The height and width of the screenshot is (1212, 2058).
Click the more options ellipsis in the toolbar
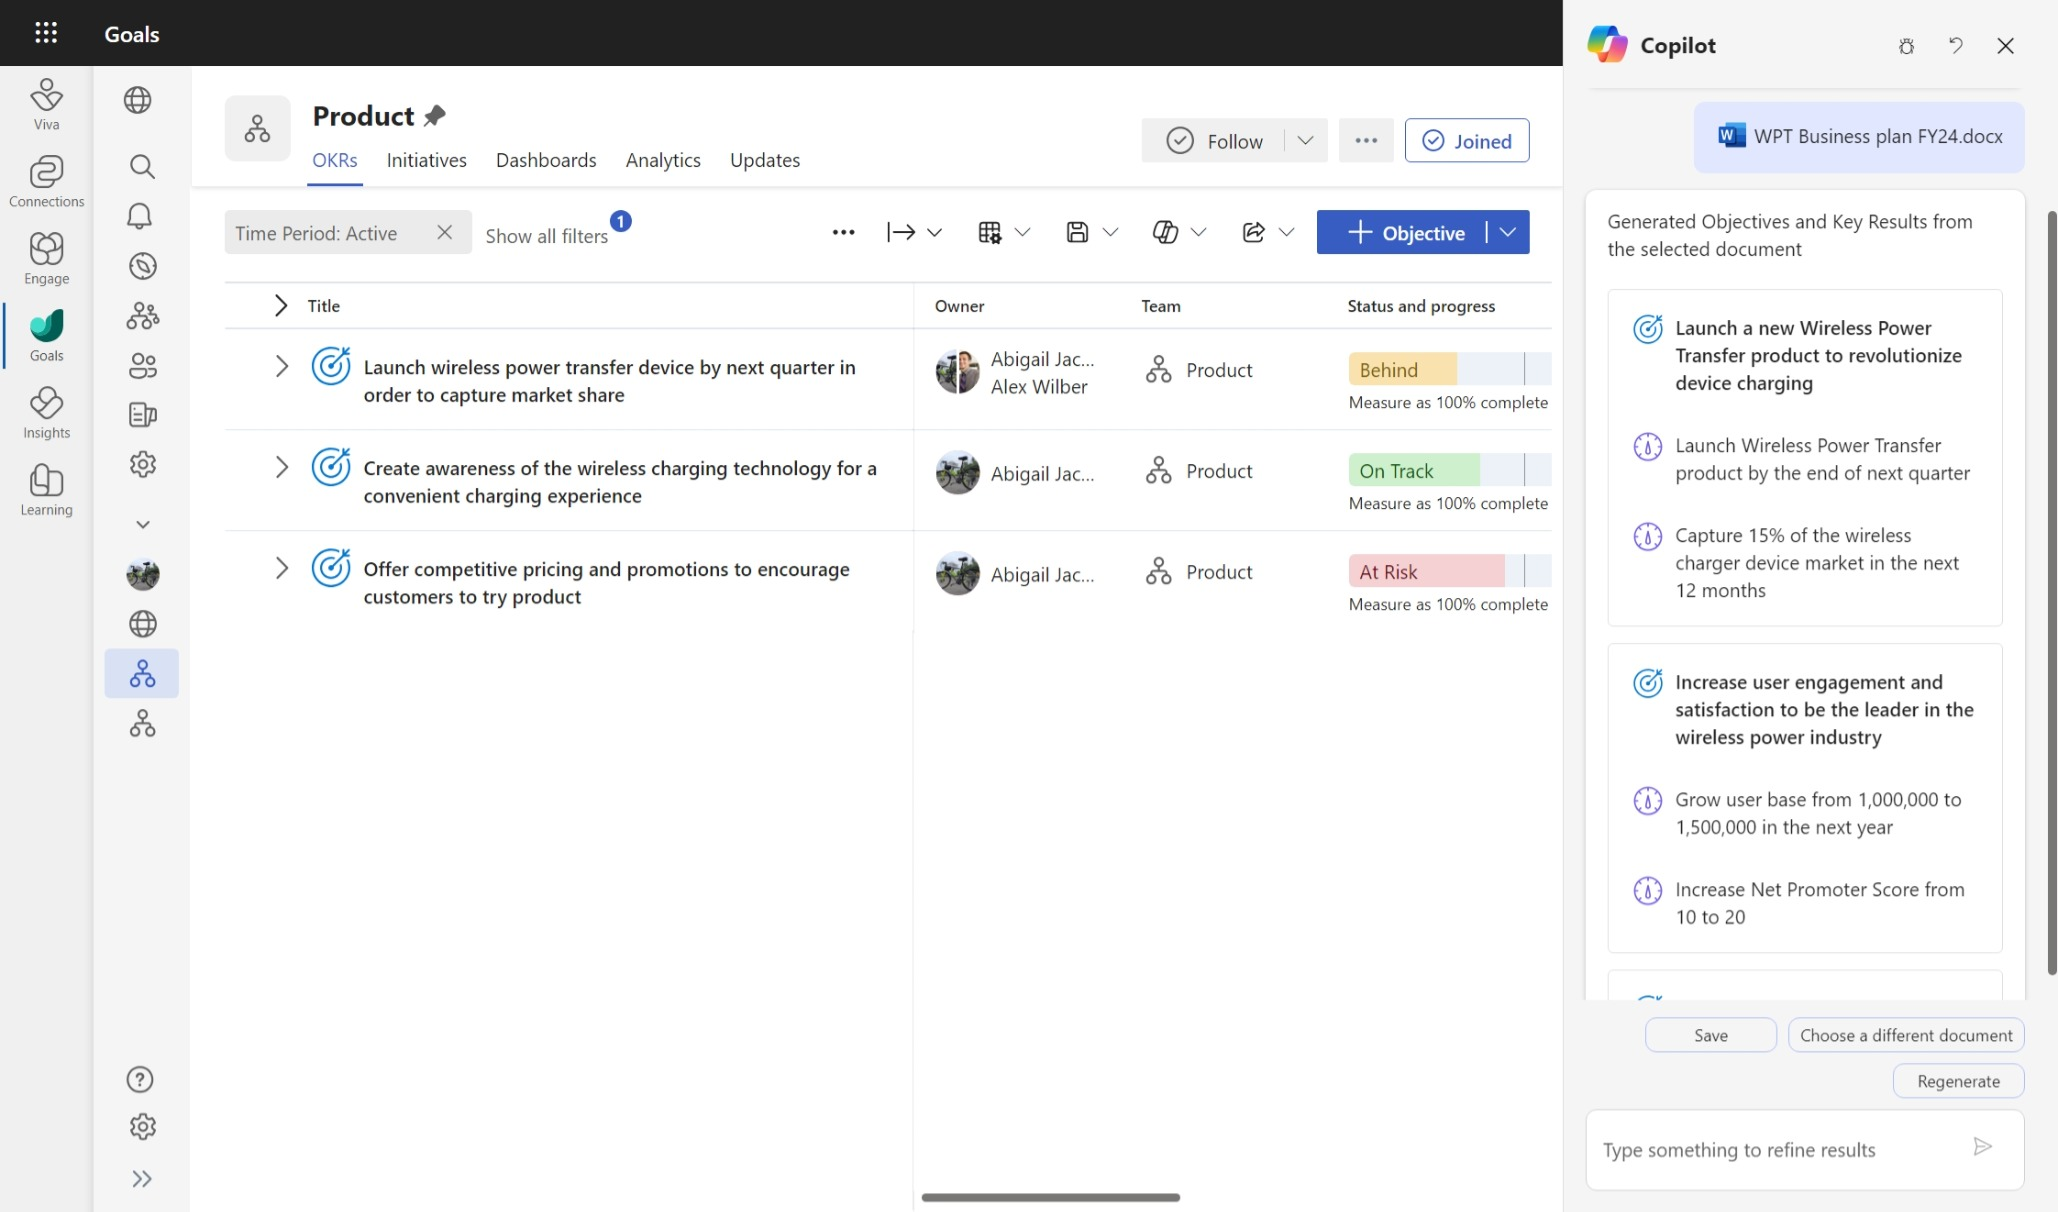(x=843, y=232)
